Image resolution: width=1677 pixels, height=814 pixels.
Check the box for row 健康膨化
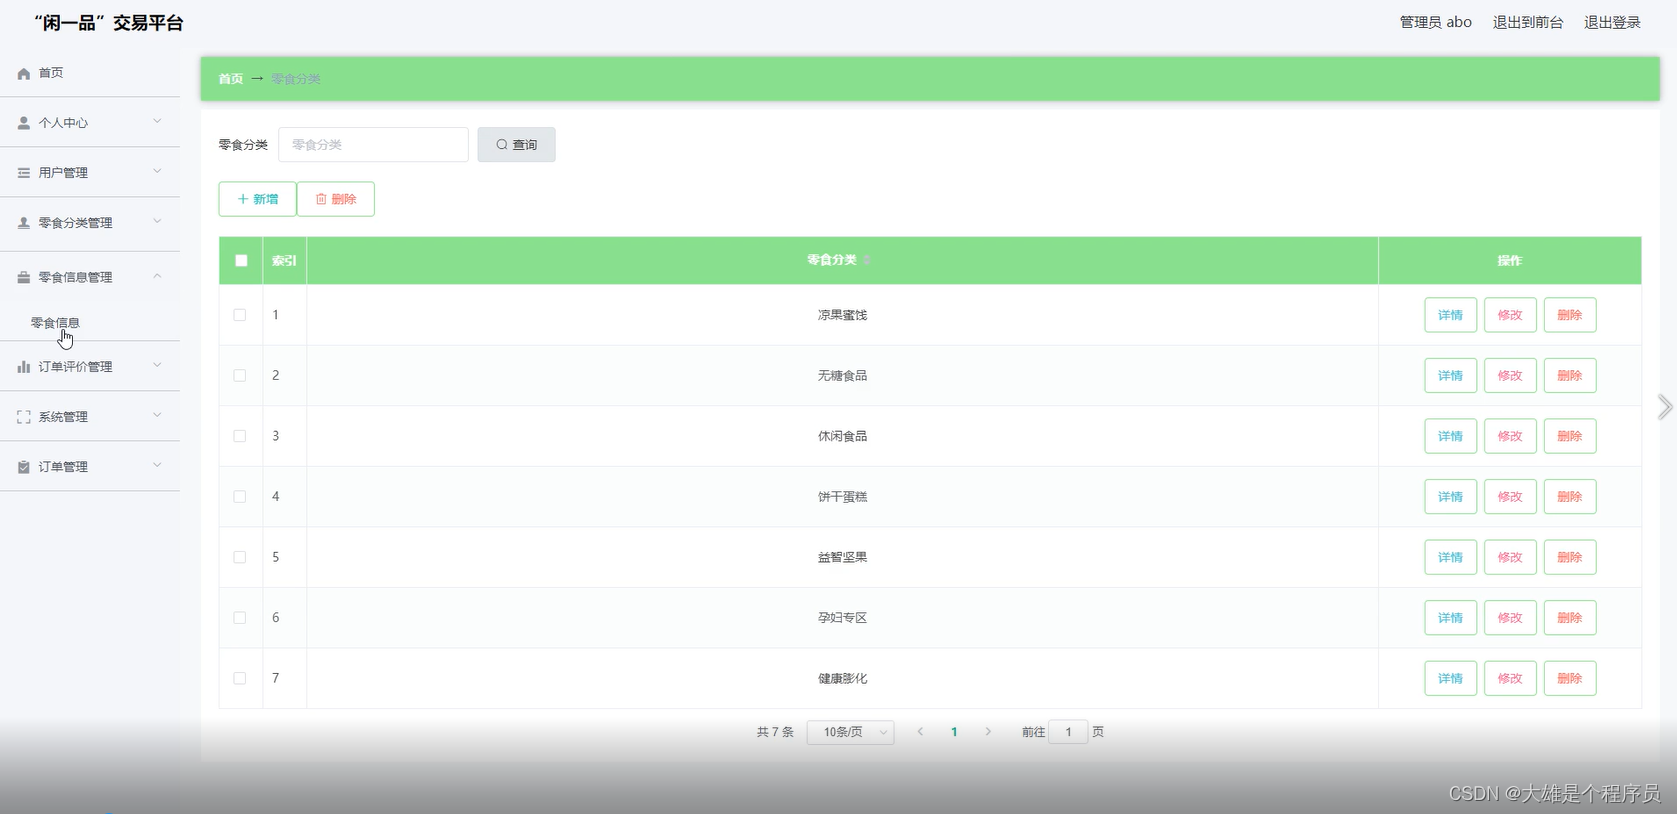(x=240, y=678)
